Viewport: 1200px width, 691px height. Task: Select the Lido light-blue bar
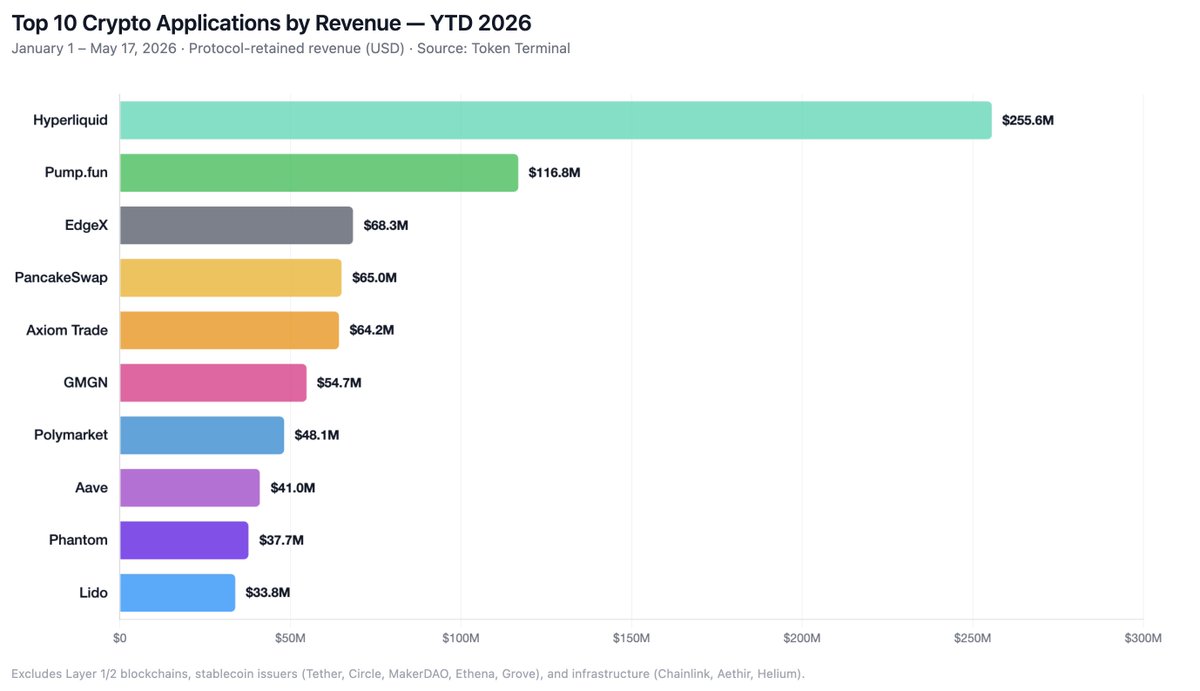(x=178, y=592)
